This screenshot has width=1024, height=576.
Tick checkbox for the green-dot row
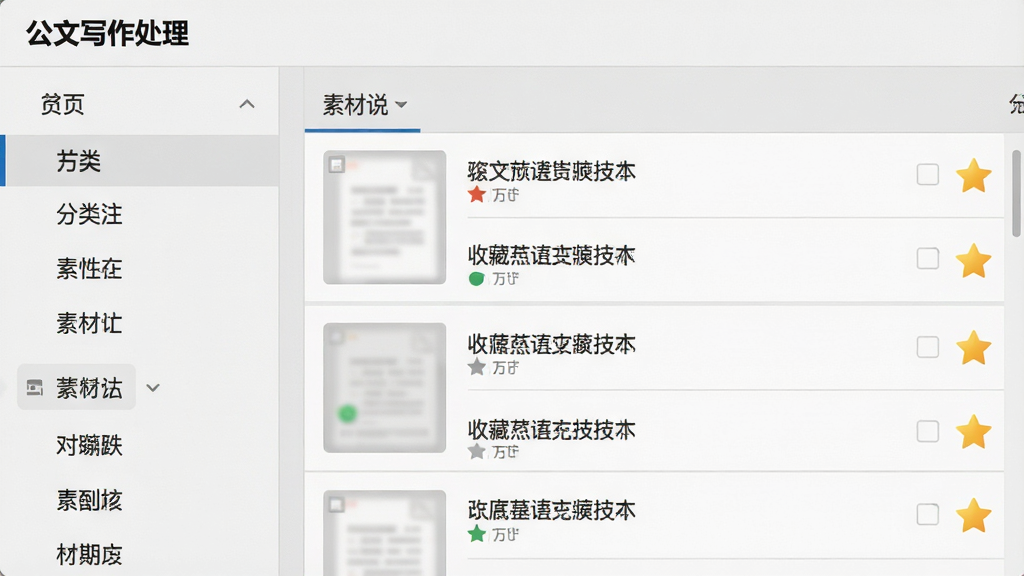point(927,259)
